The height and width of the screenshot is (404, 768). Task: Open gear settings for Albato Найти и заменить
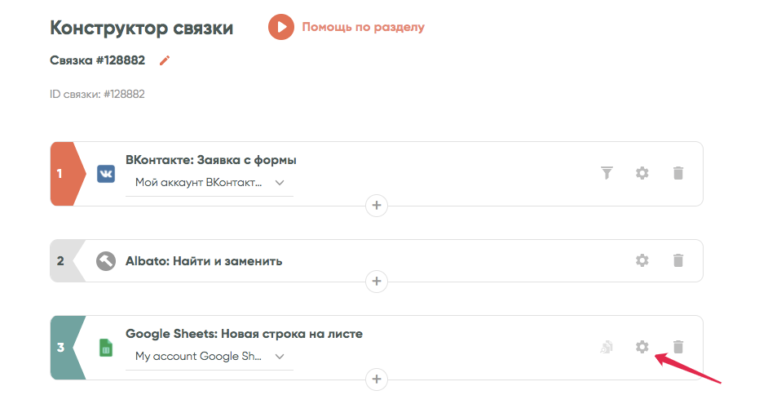(642, 260)
